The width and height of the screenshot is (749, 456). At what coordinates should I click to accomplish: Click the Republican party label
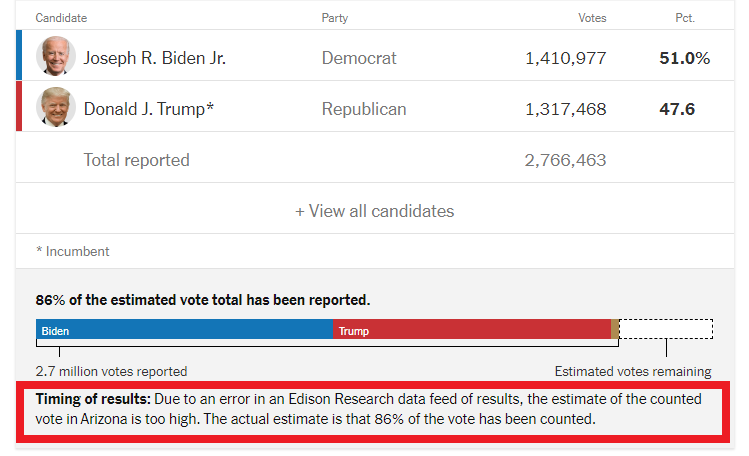364,109
